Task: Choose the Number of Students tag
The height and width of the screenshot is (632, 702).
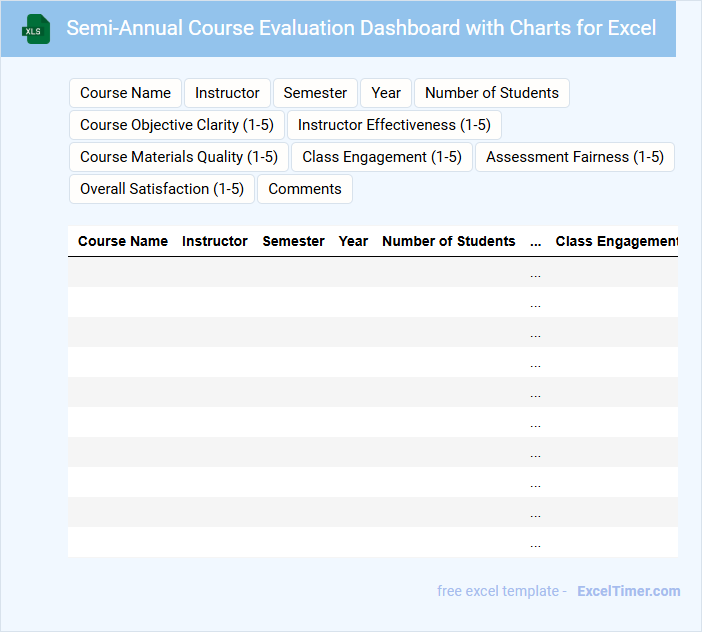Action: tap(492, 93)
